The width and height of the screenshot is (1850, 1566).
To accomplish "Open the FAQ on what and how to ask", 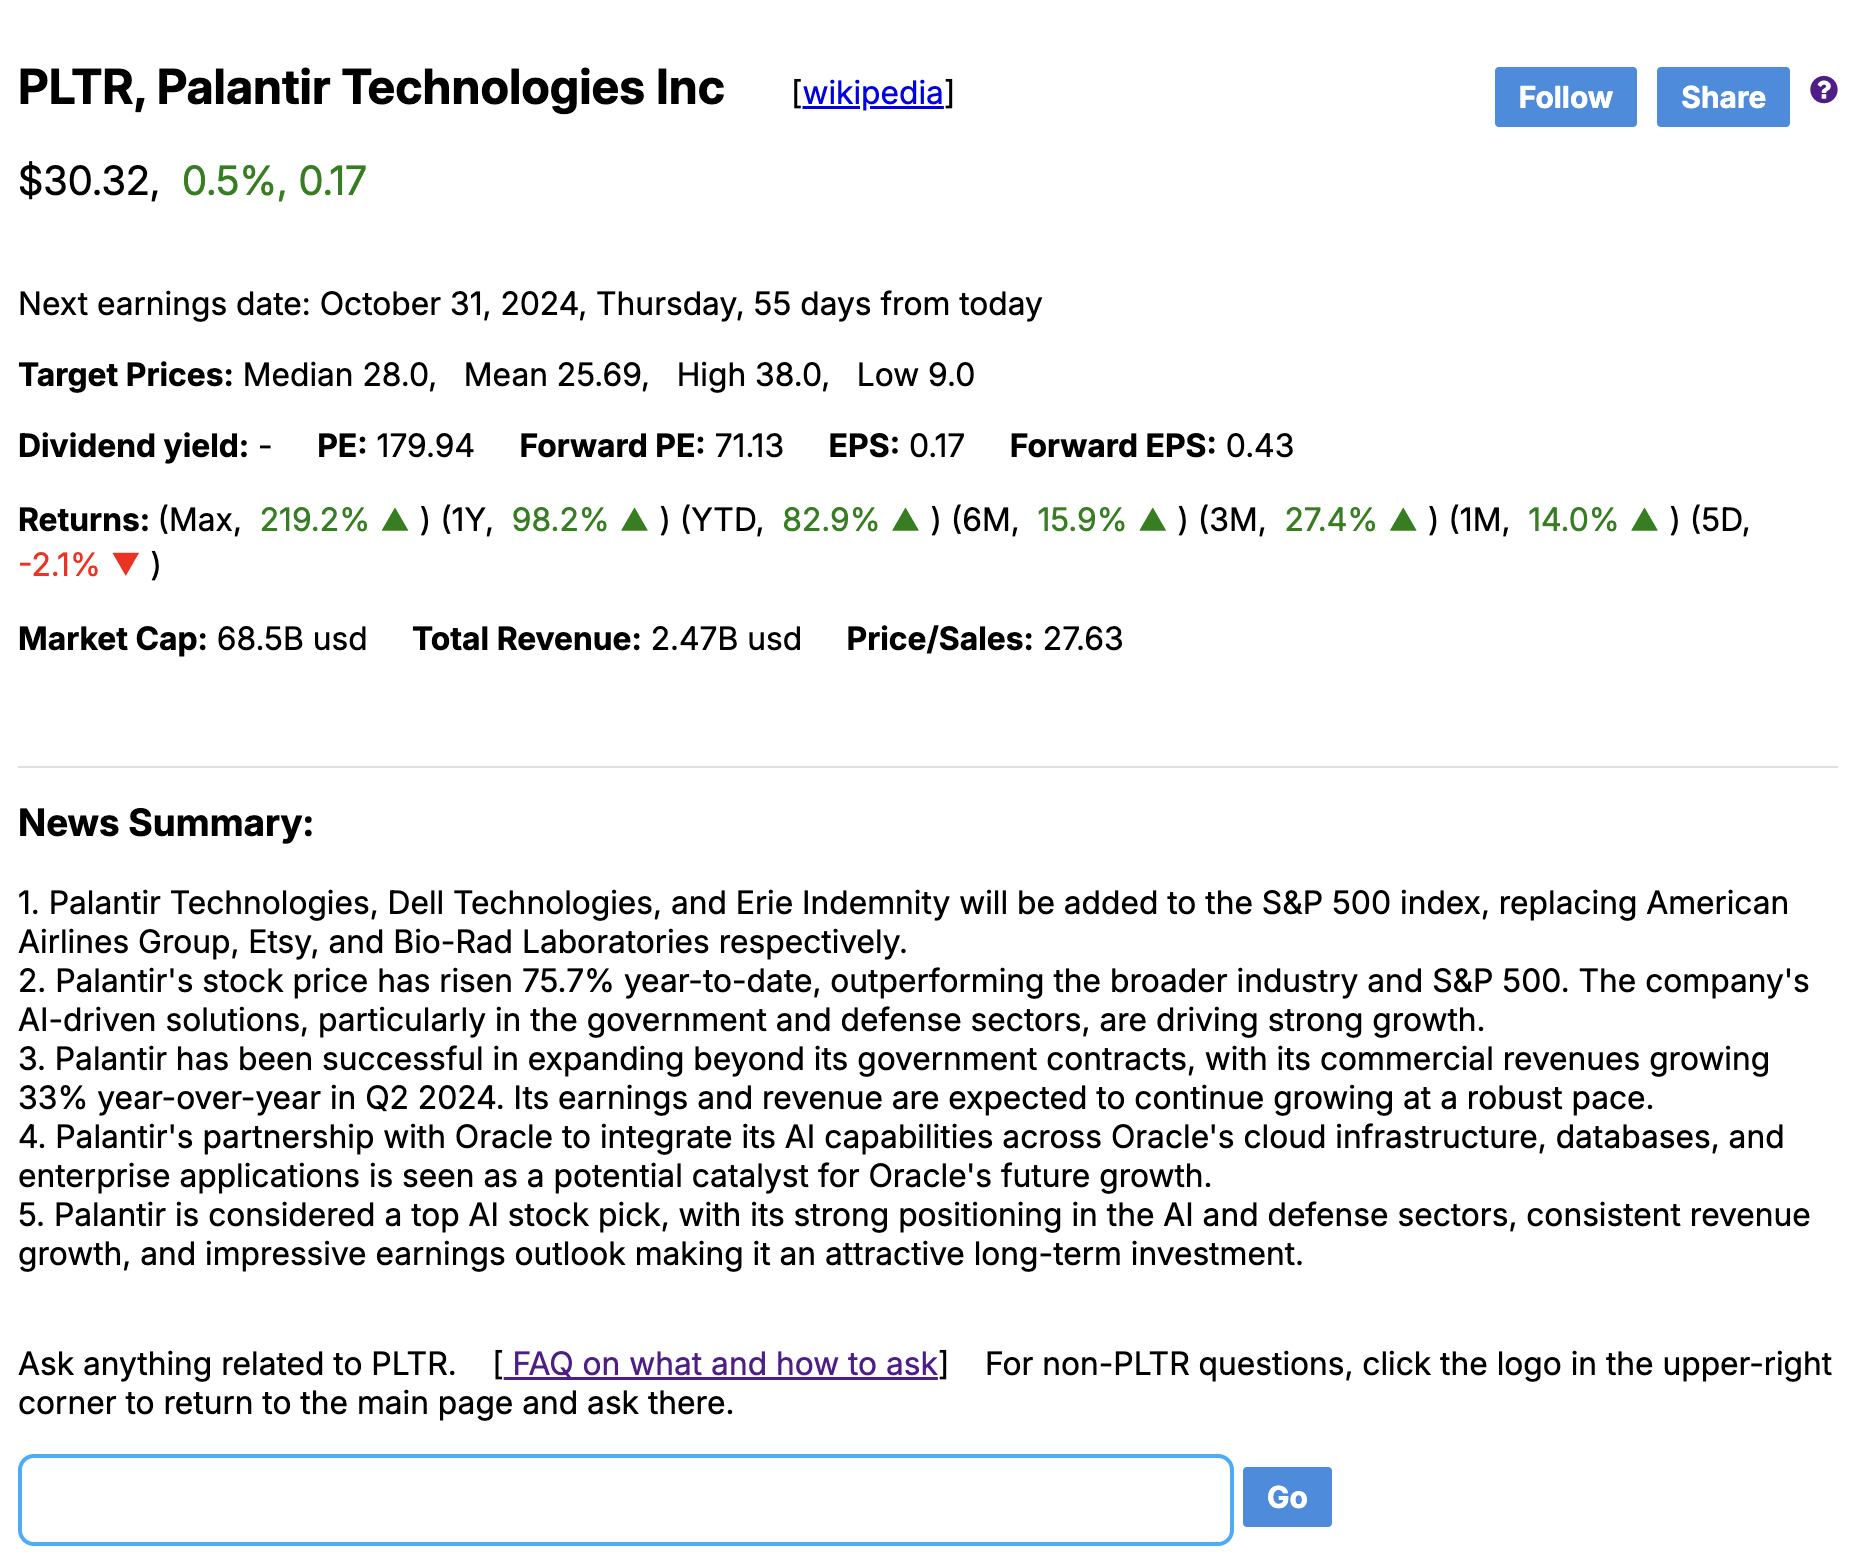I will pyautogui.click(x=721, y=1364).
